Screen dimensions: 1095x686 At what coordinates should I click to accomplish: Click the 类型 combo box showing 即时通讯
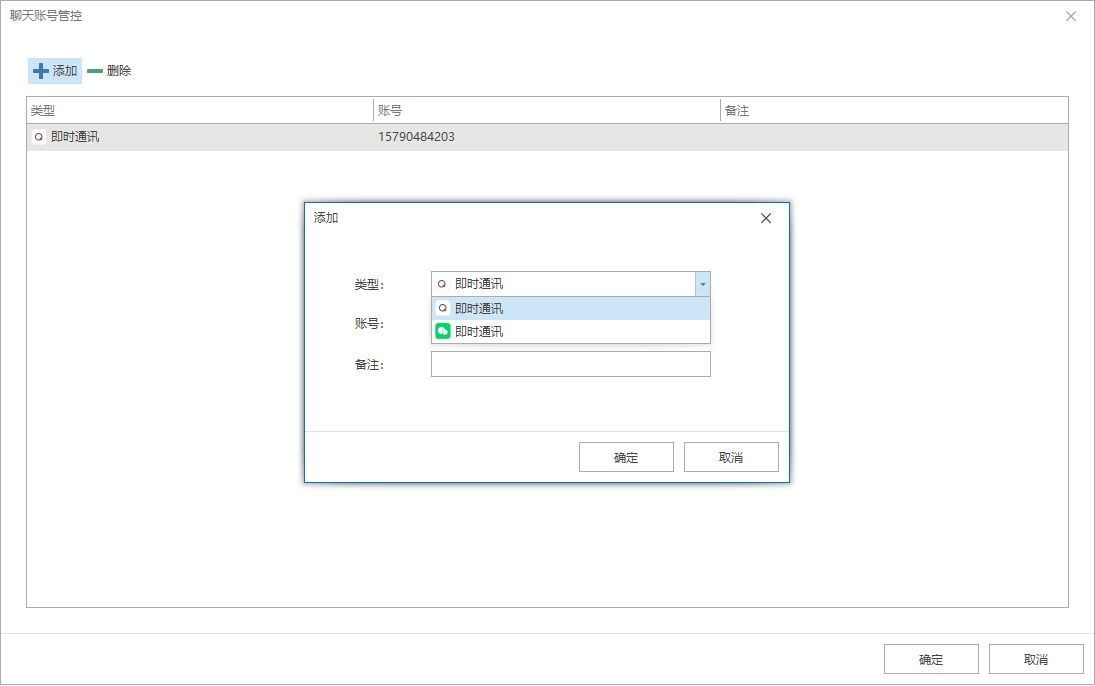tap(571, 284)
